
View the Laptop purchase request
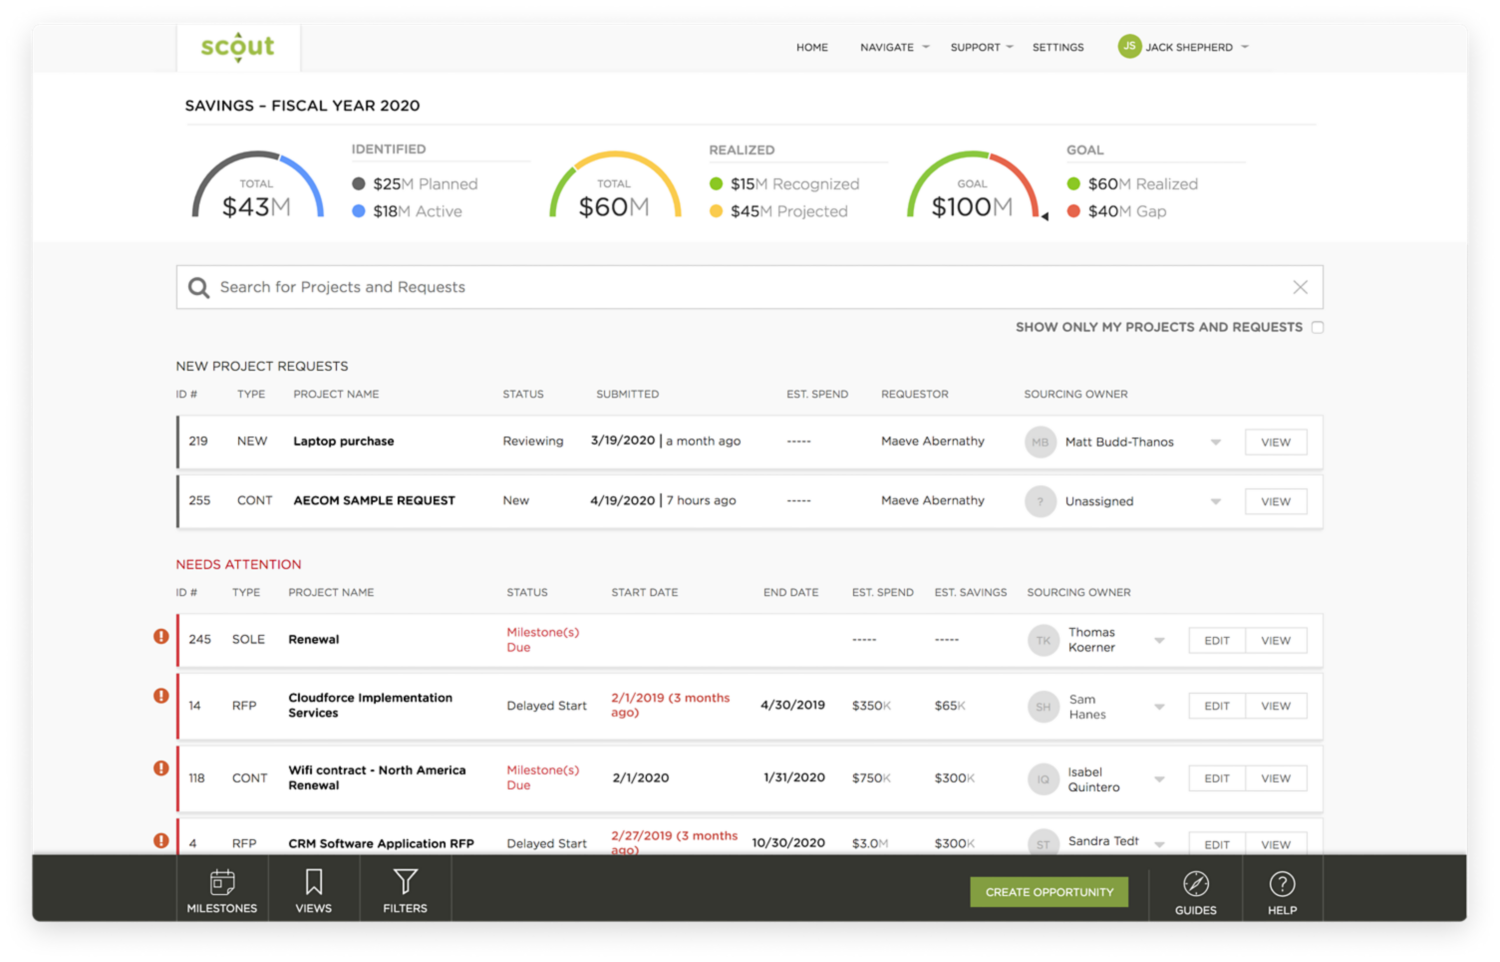pyautogui.click(x=1275, y=441)
